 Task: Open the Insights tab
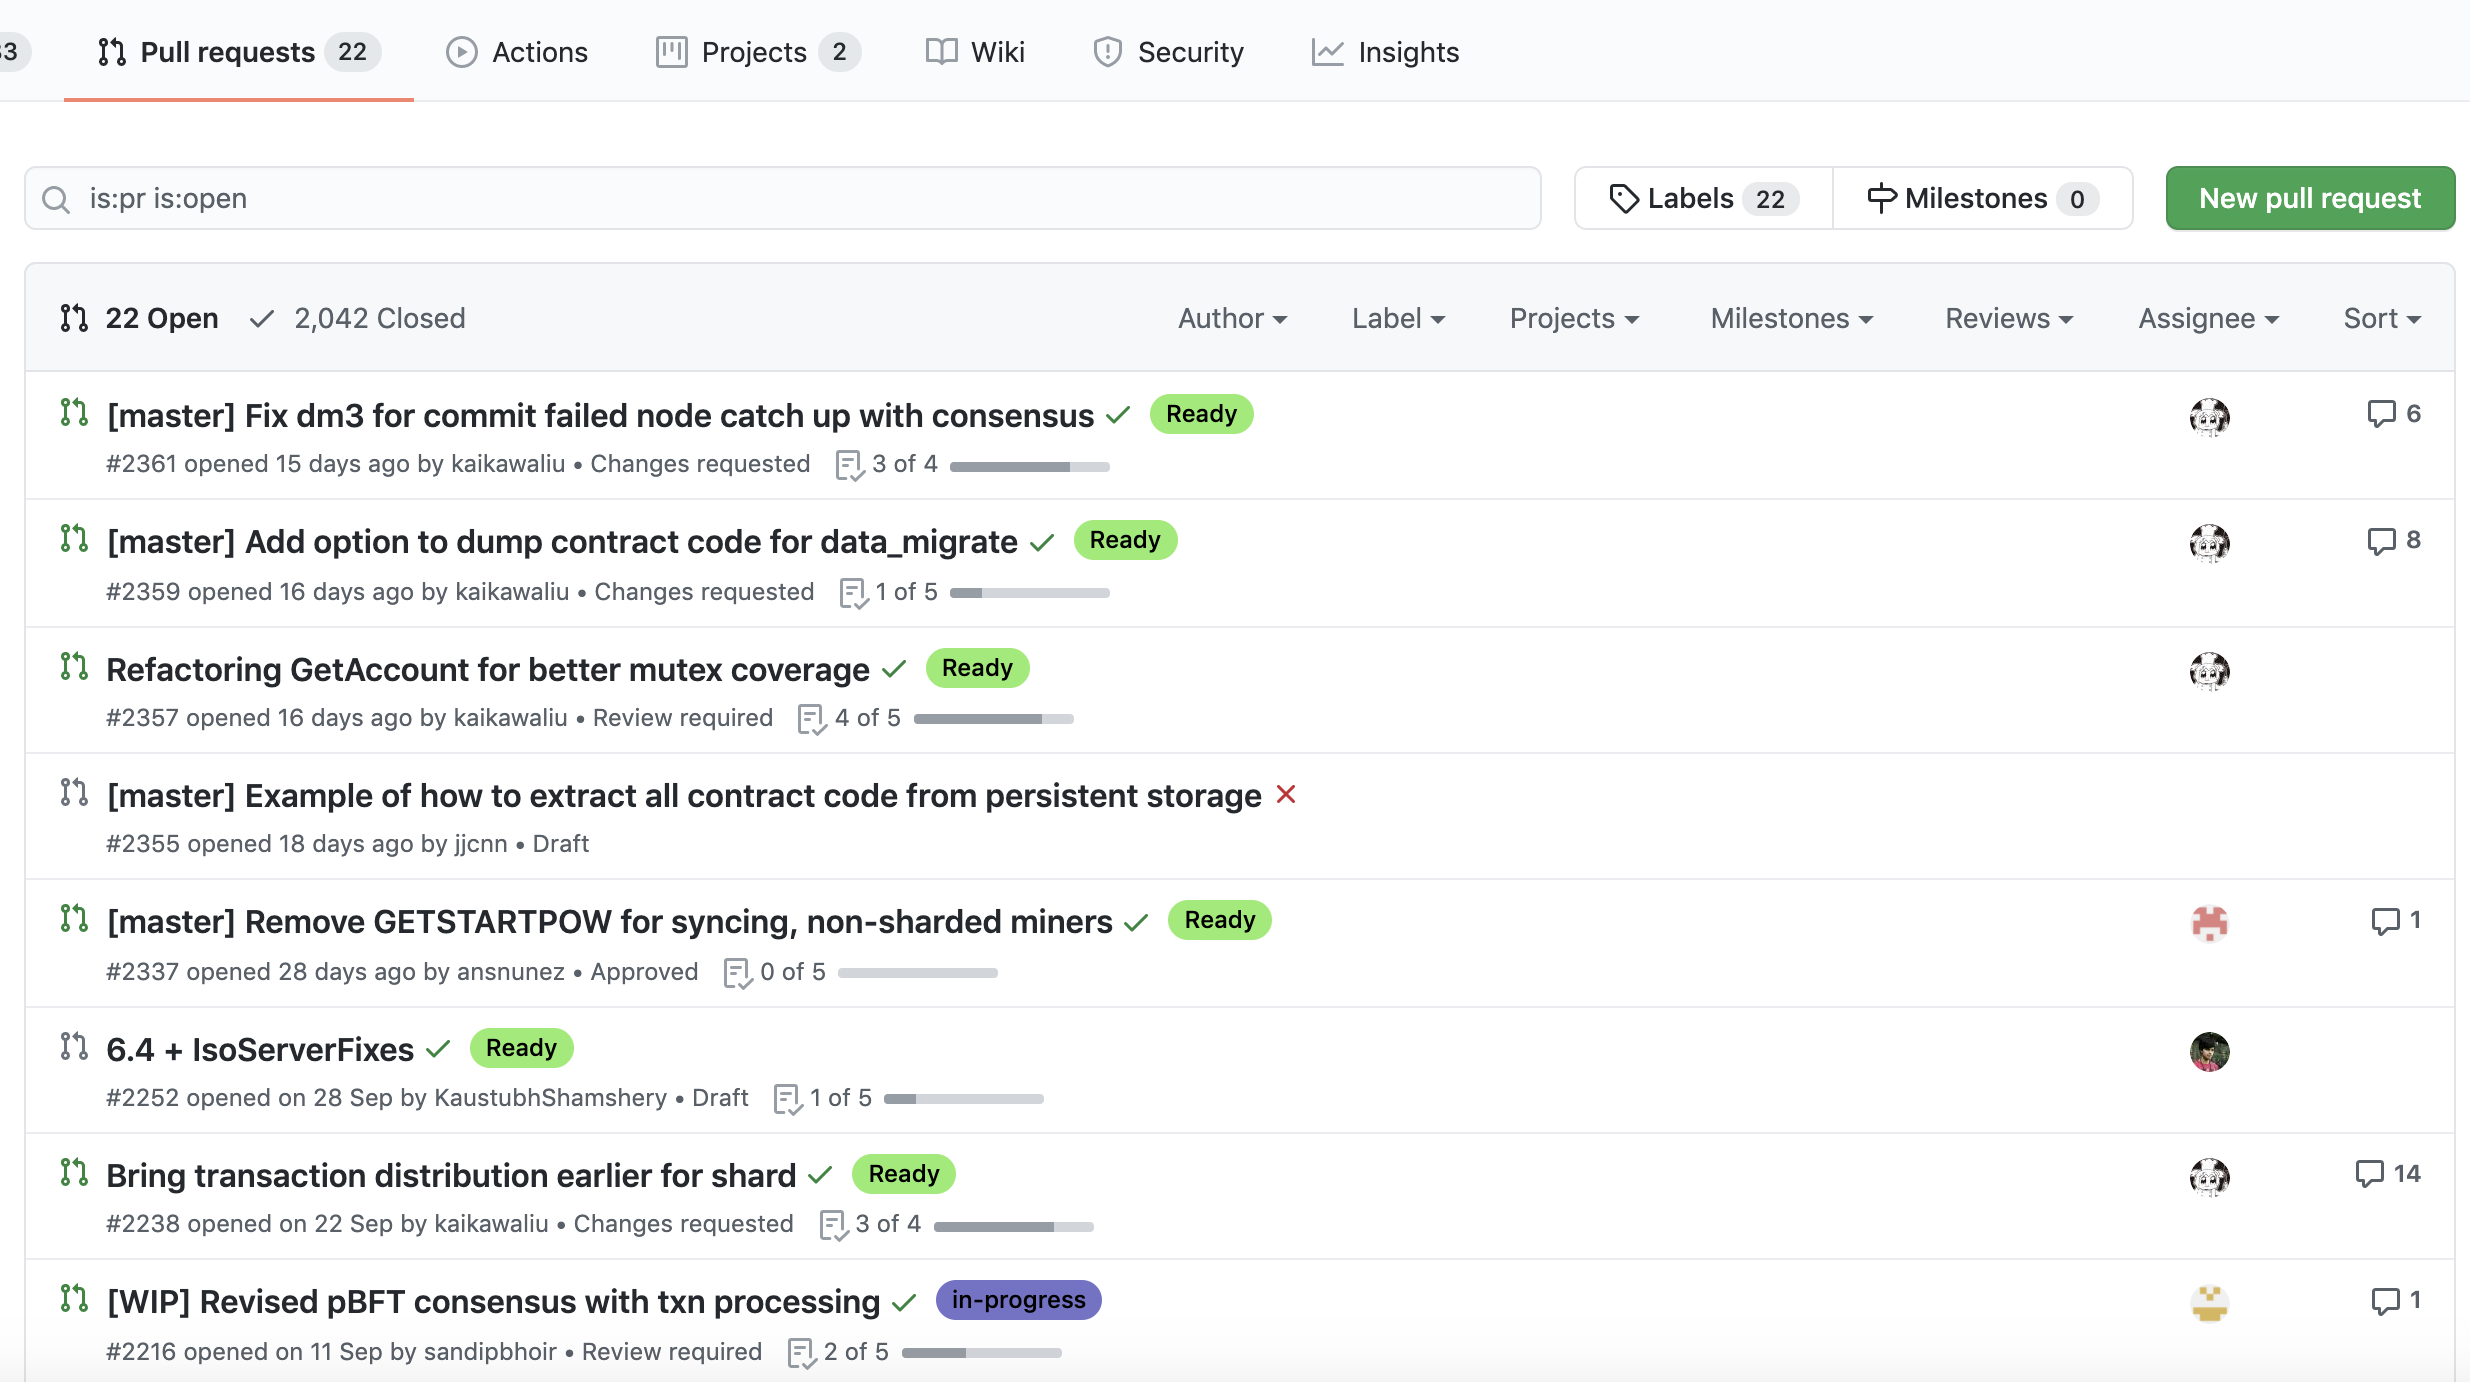pyautogui.click(x=1386, y=52)
